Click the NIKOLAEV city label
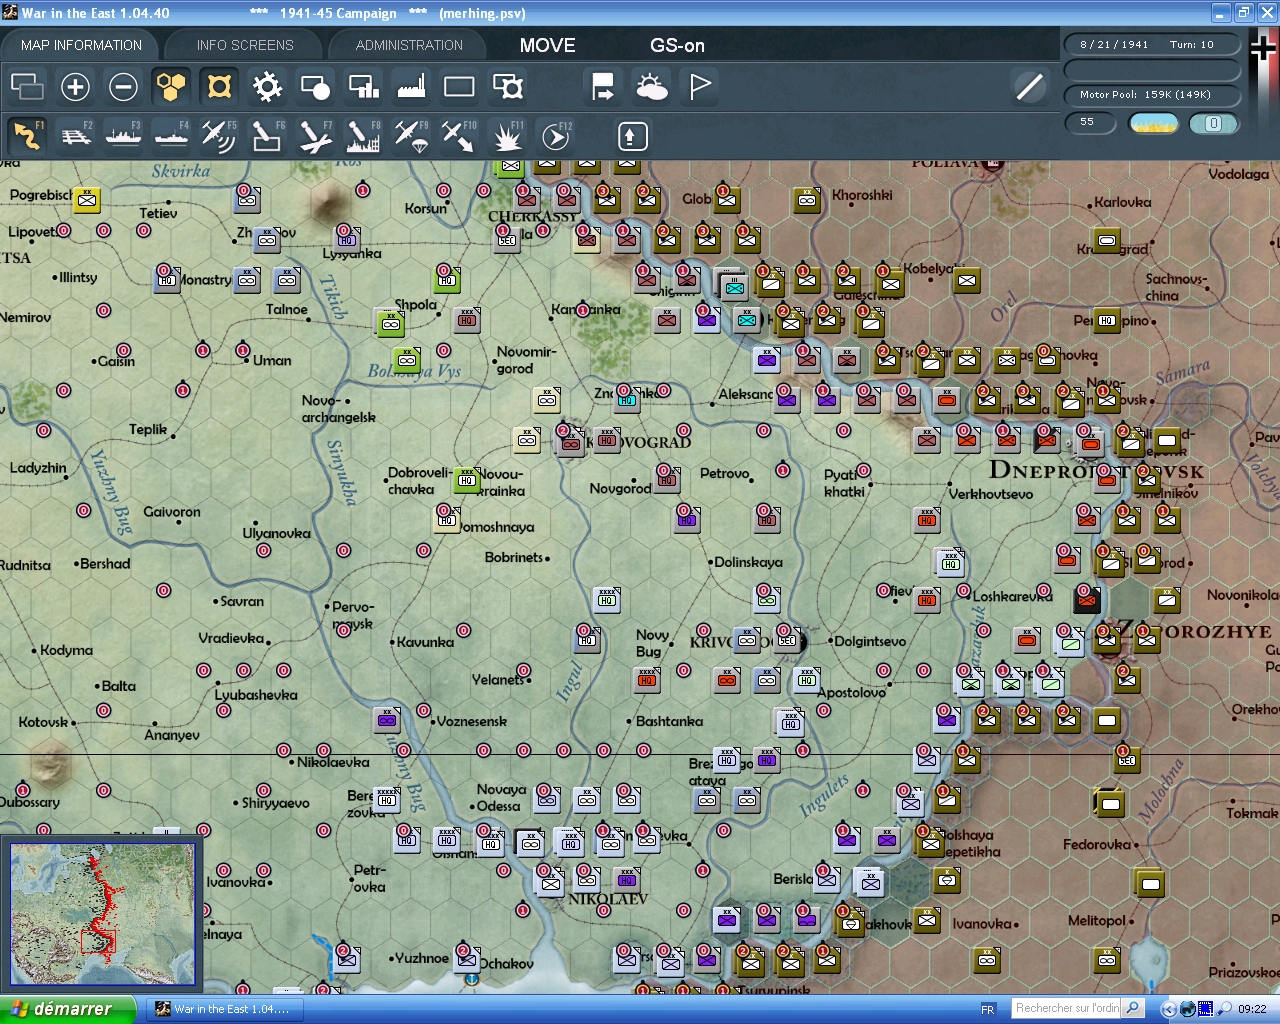The height and width of the screenshot is (1024, 1280). 608,898
